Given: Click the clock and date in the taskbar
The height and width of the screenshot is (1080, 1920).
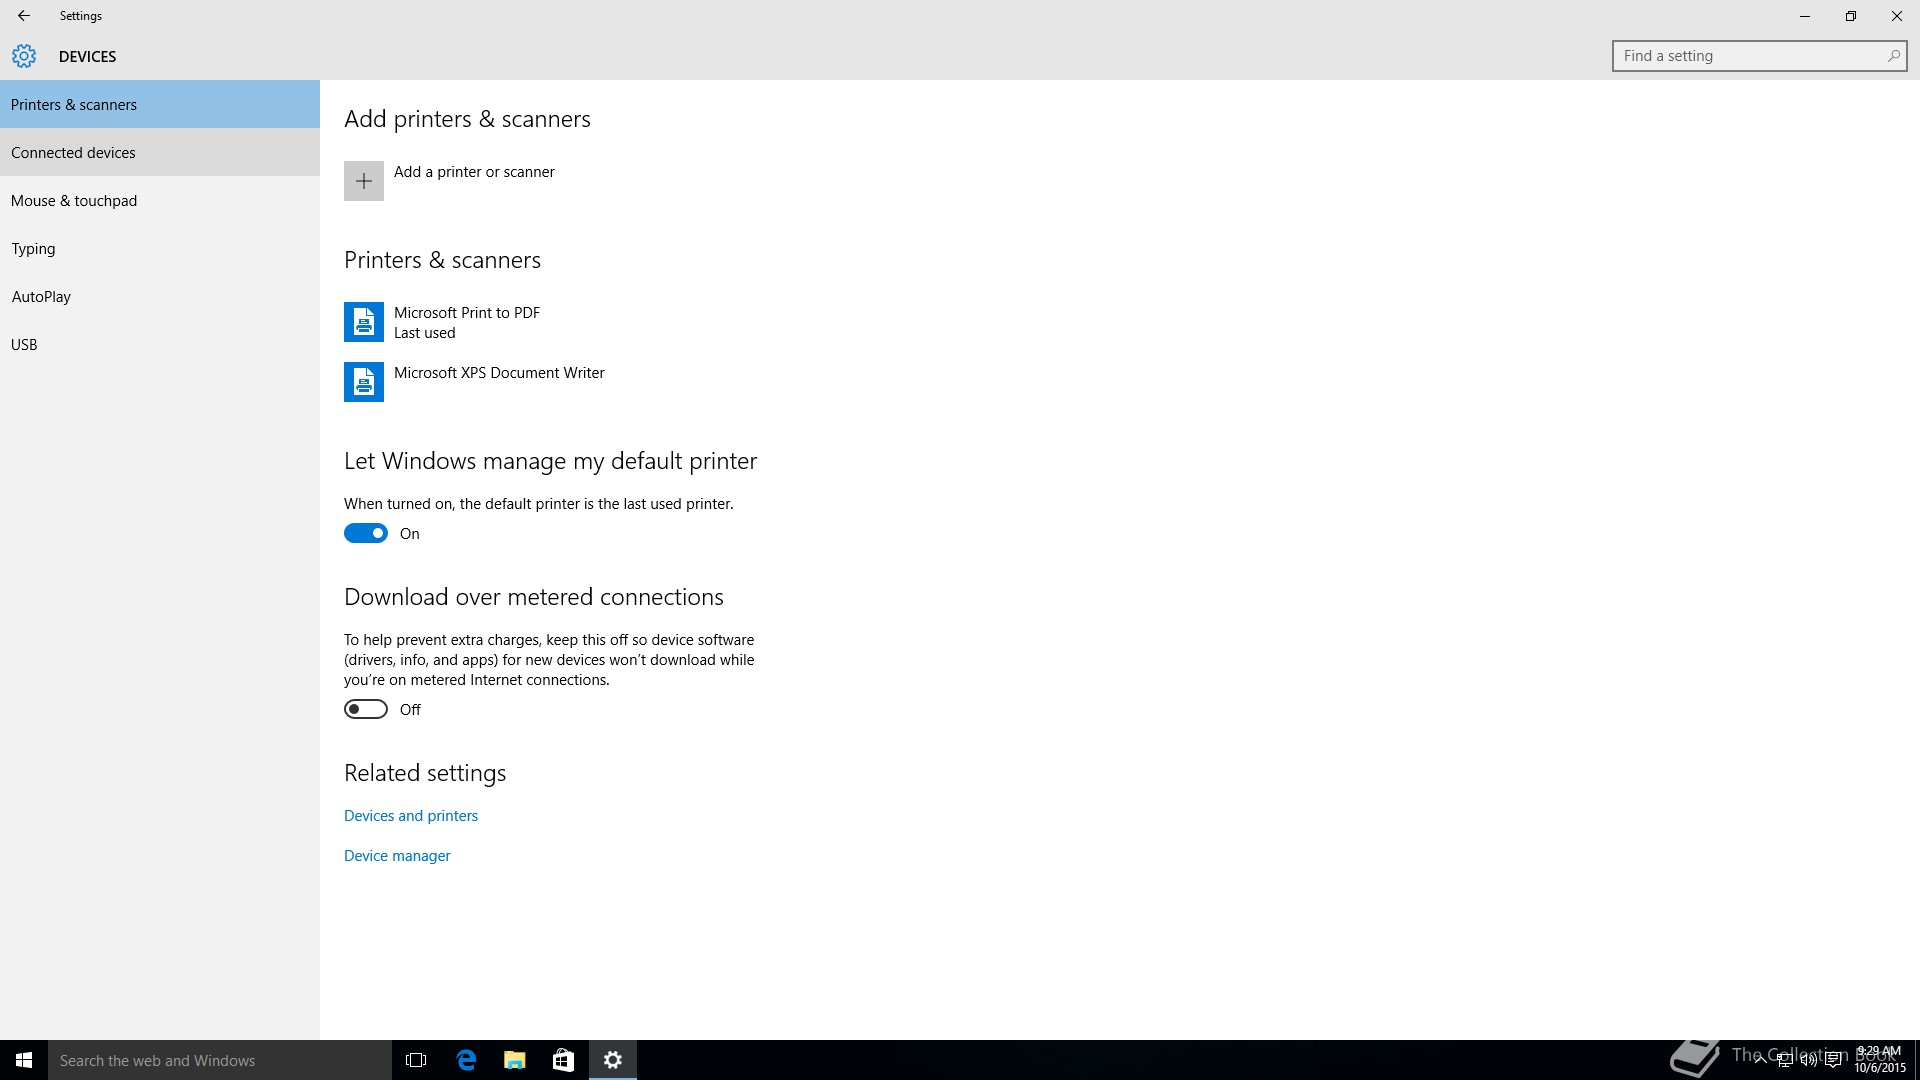Looking at the screenshot, I should (x=1880, y=1060).
